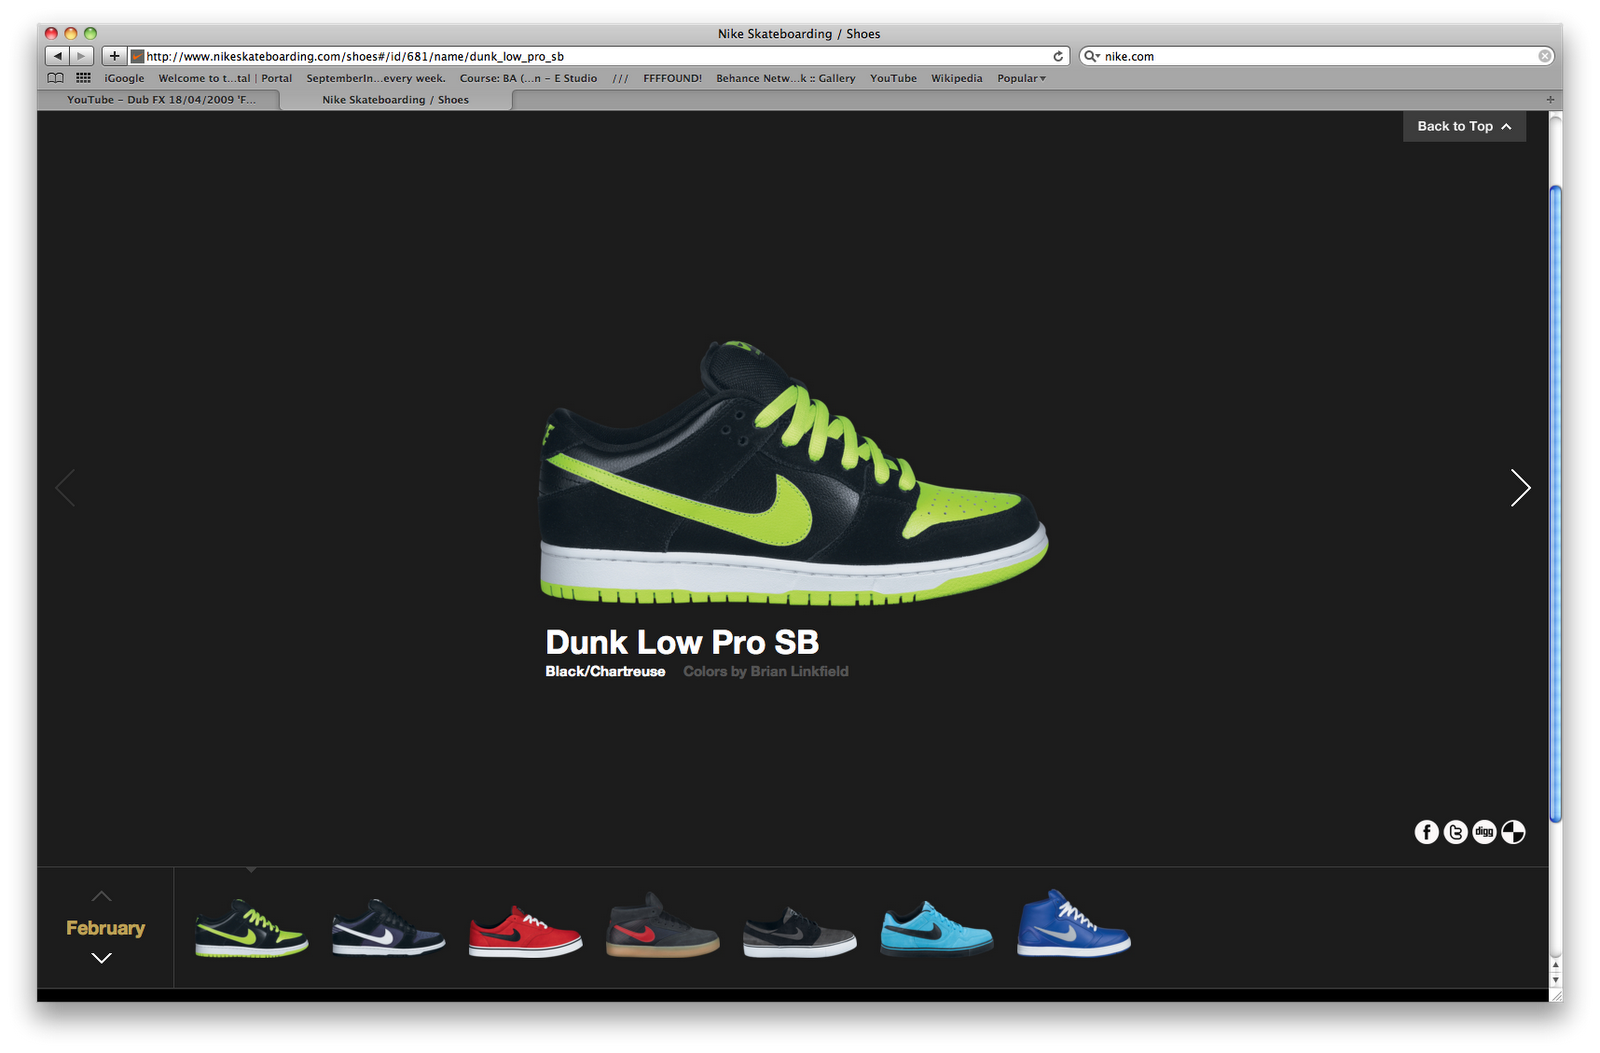
Task: Share the shoe on Twitter
Action: (x=1456, y=832)
